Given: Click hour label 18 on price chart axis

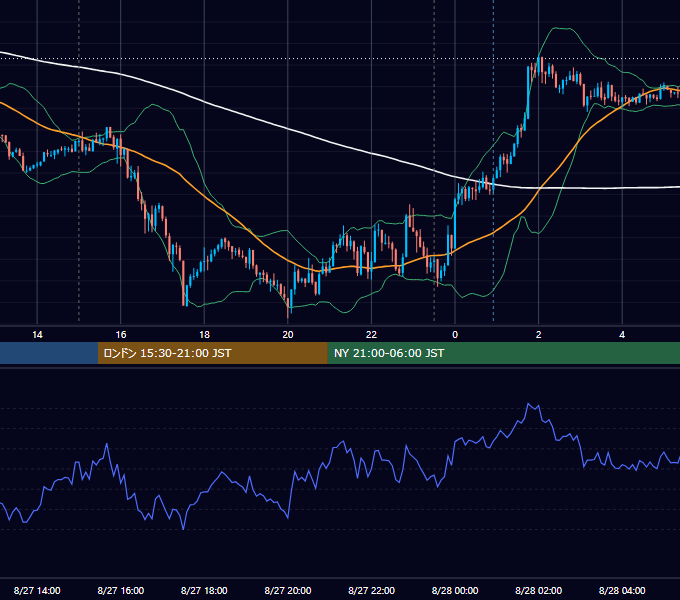Looking at the screenshot, I should [204, 335].
